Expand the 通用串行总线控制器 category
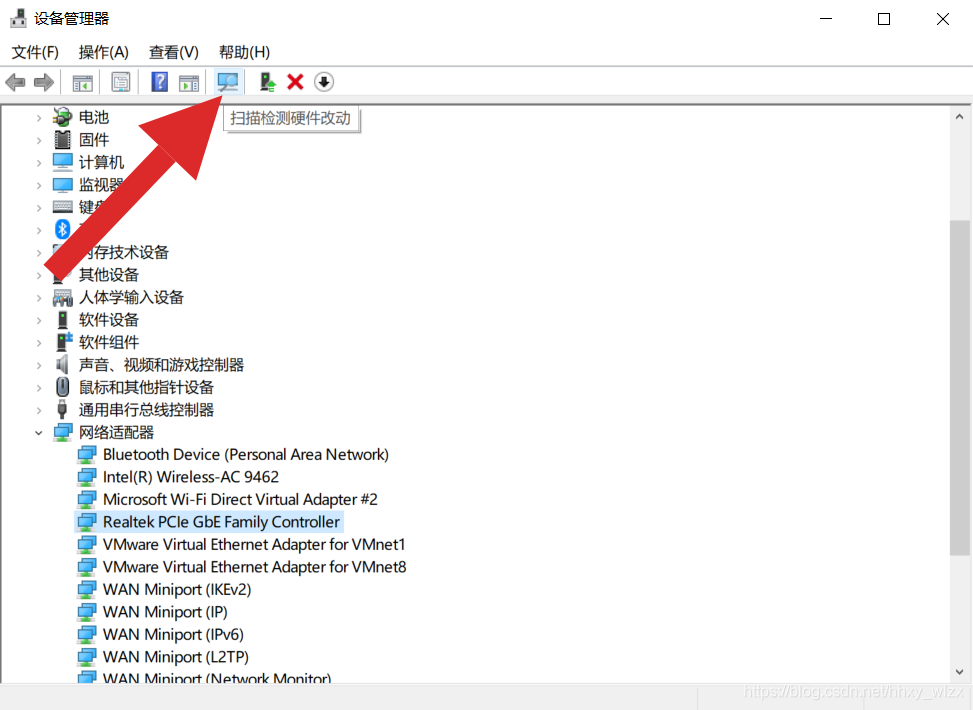Image resolution: width=973 pixels, height=710 pixels. [x=38, y=410]
